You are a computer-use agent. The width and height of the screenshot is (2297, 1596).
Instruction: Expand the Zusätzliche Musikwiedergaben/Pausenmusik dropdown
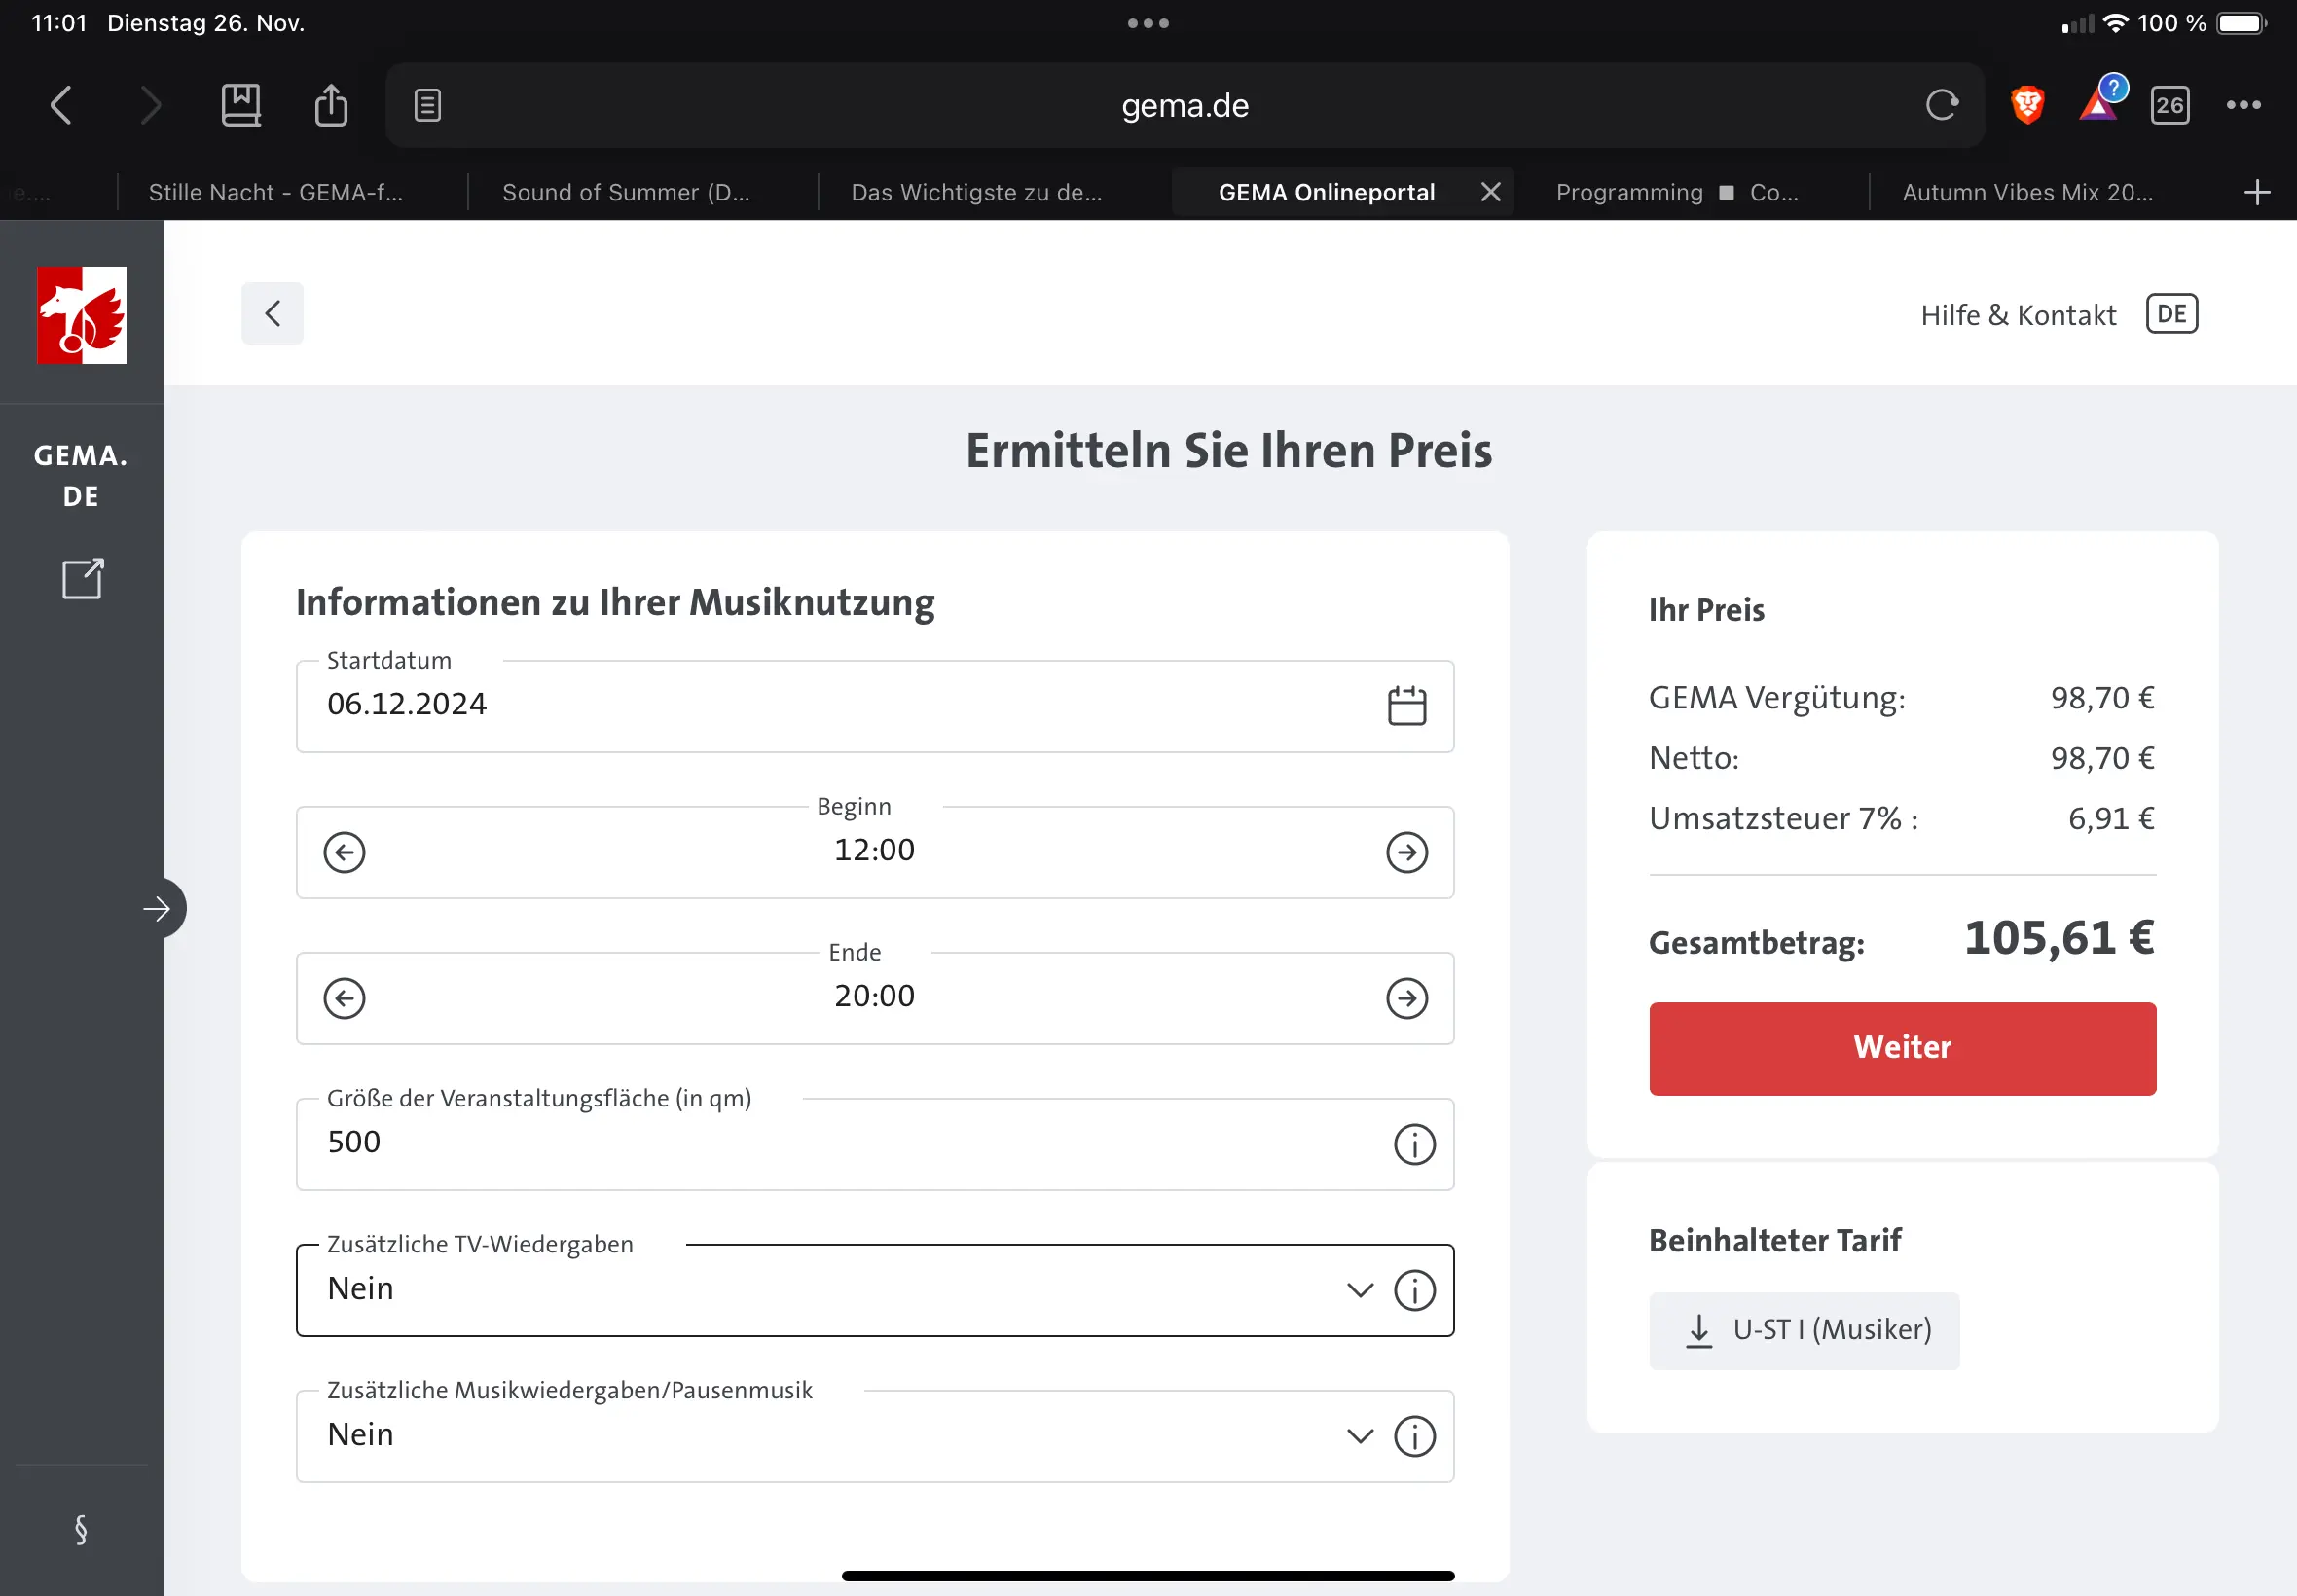[x=1359, y=1436]
